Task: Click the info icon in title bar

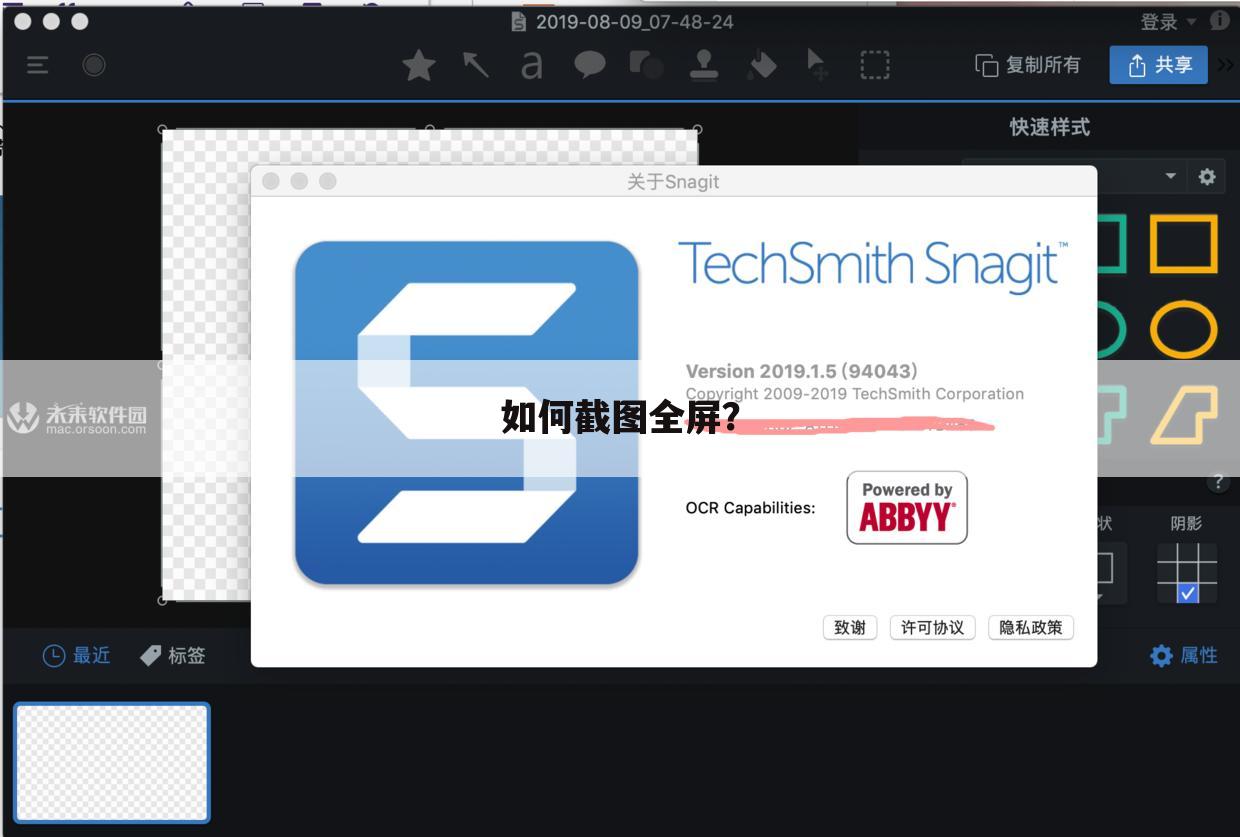Action: 1220,21
